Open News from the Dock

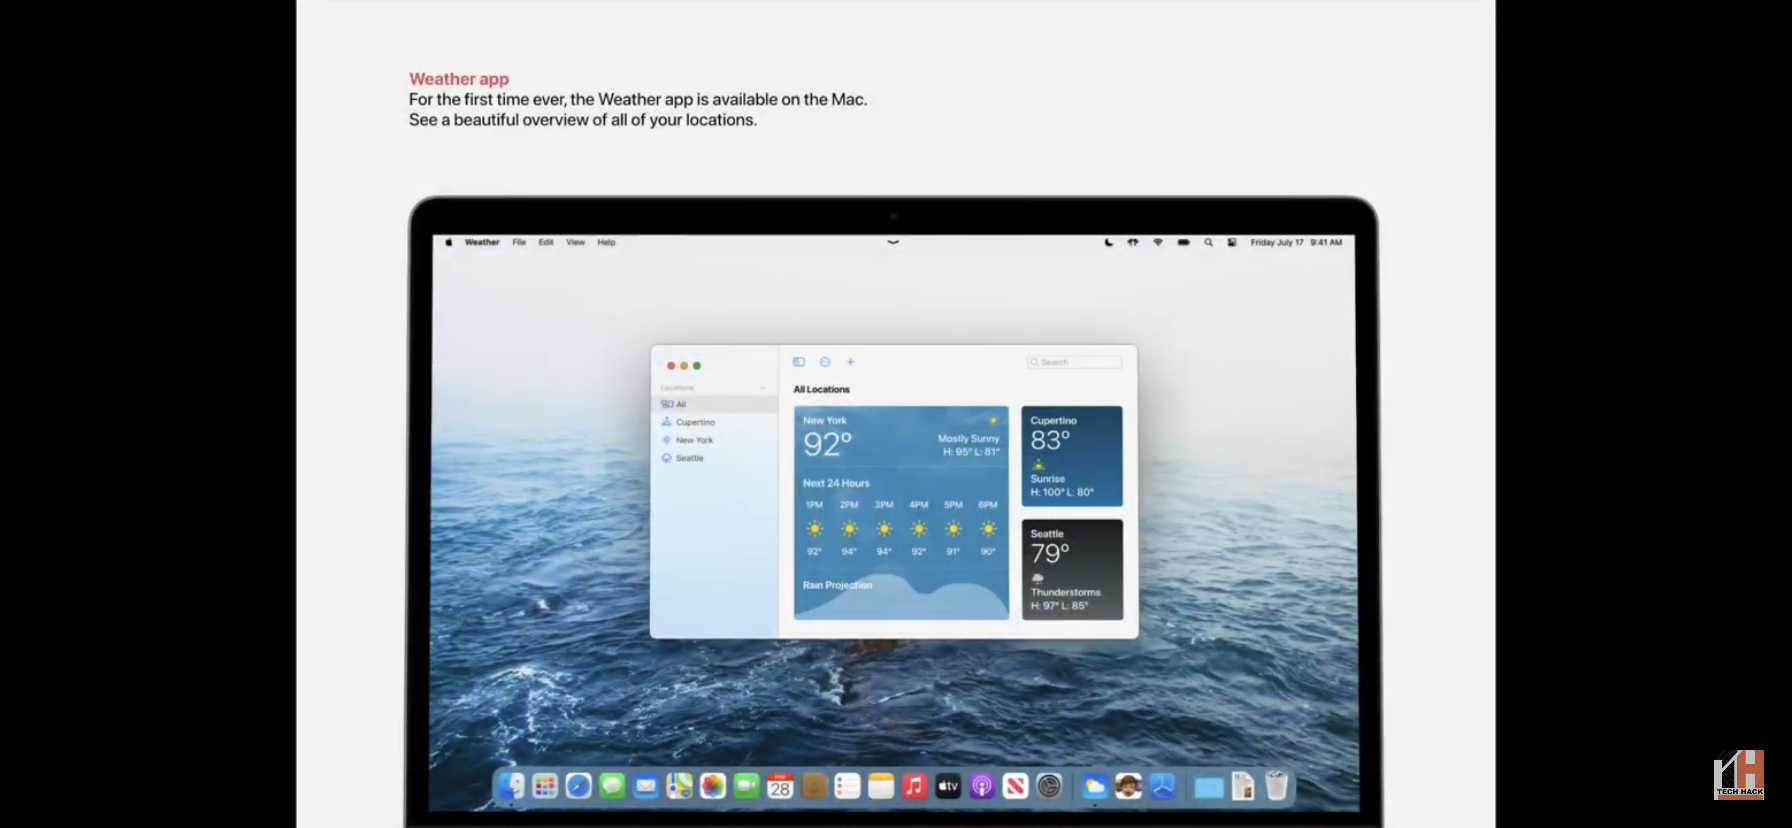coord(1015,787)
